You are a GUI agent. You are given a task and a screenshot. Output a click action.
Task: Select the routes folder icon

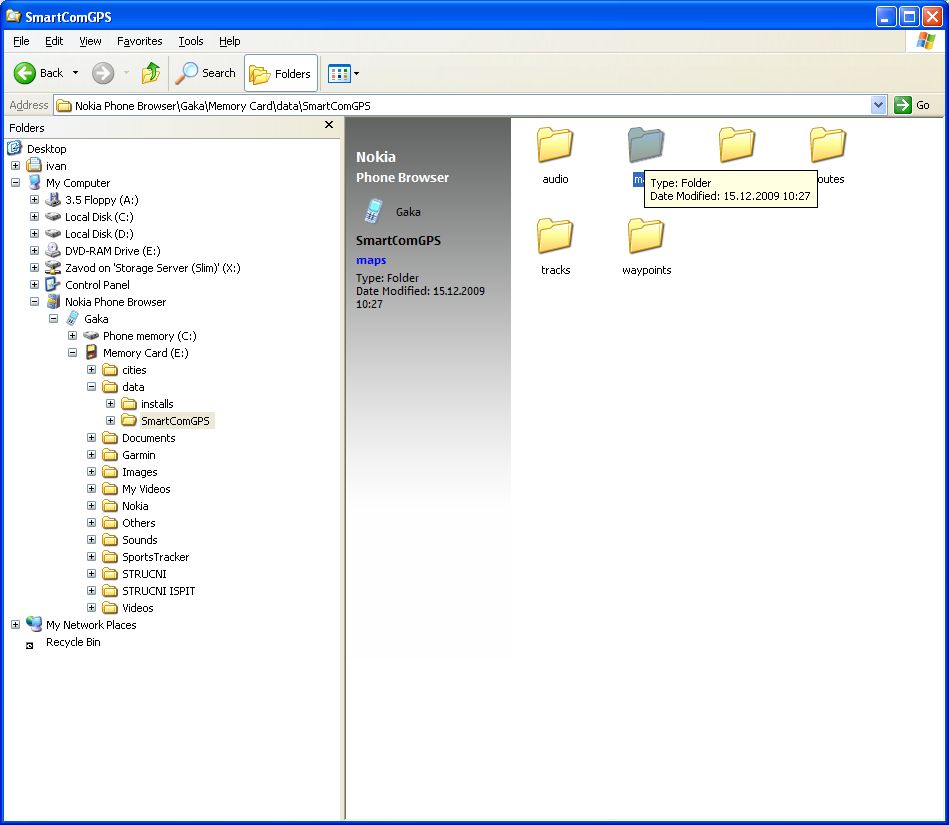click(827, 145)
